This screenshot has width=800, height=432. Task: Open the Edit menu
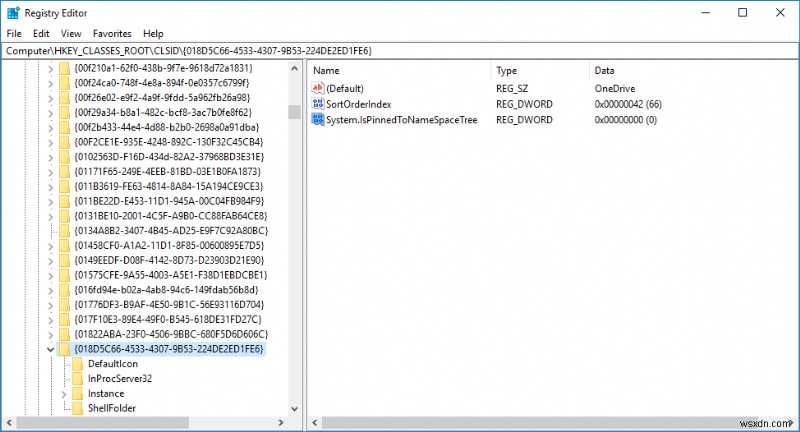41,34
